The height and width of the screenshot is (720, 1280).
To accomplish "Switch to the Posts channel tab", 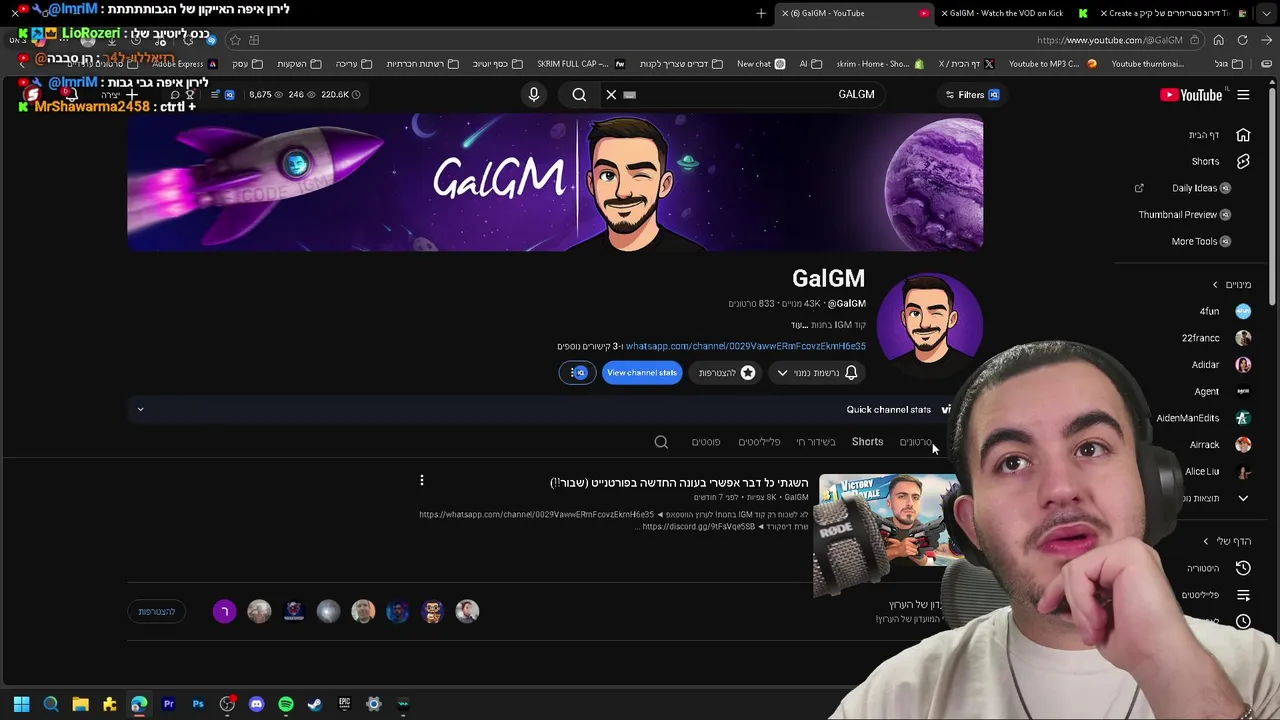I will pos(705,442).
